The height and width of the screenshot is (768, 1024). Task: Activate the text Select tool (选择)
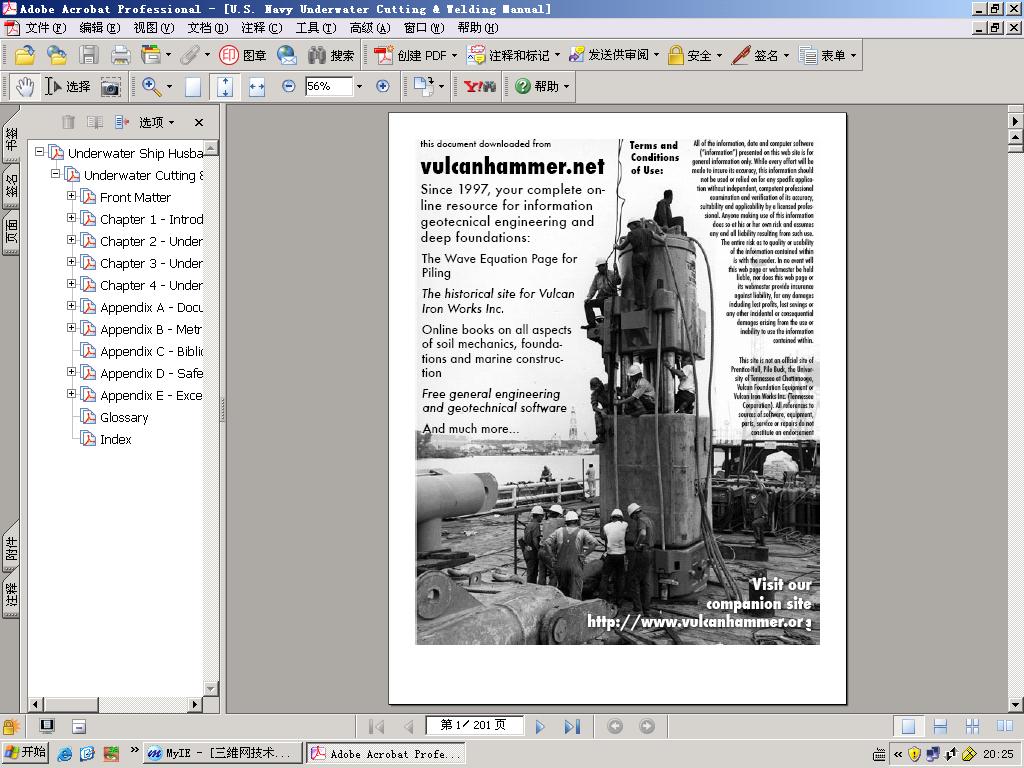pos(67,86)
